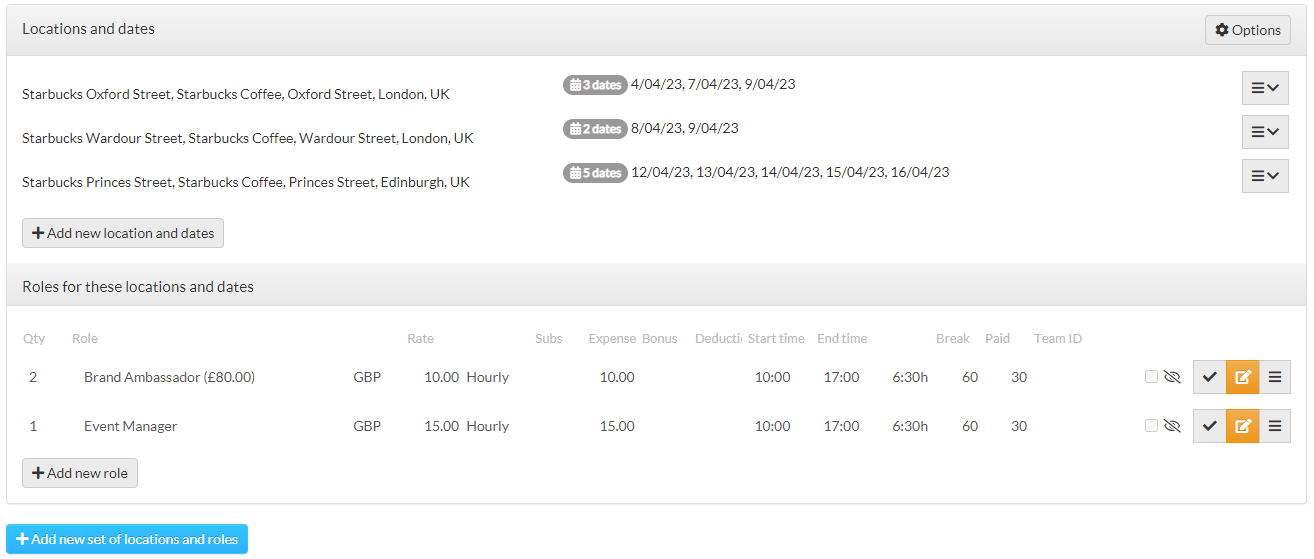Click Event Manager start time 10:00
The image size is (1314, 559).
[772, 426]
